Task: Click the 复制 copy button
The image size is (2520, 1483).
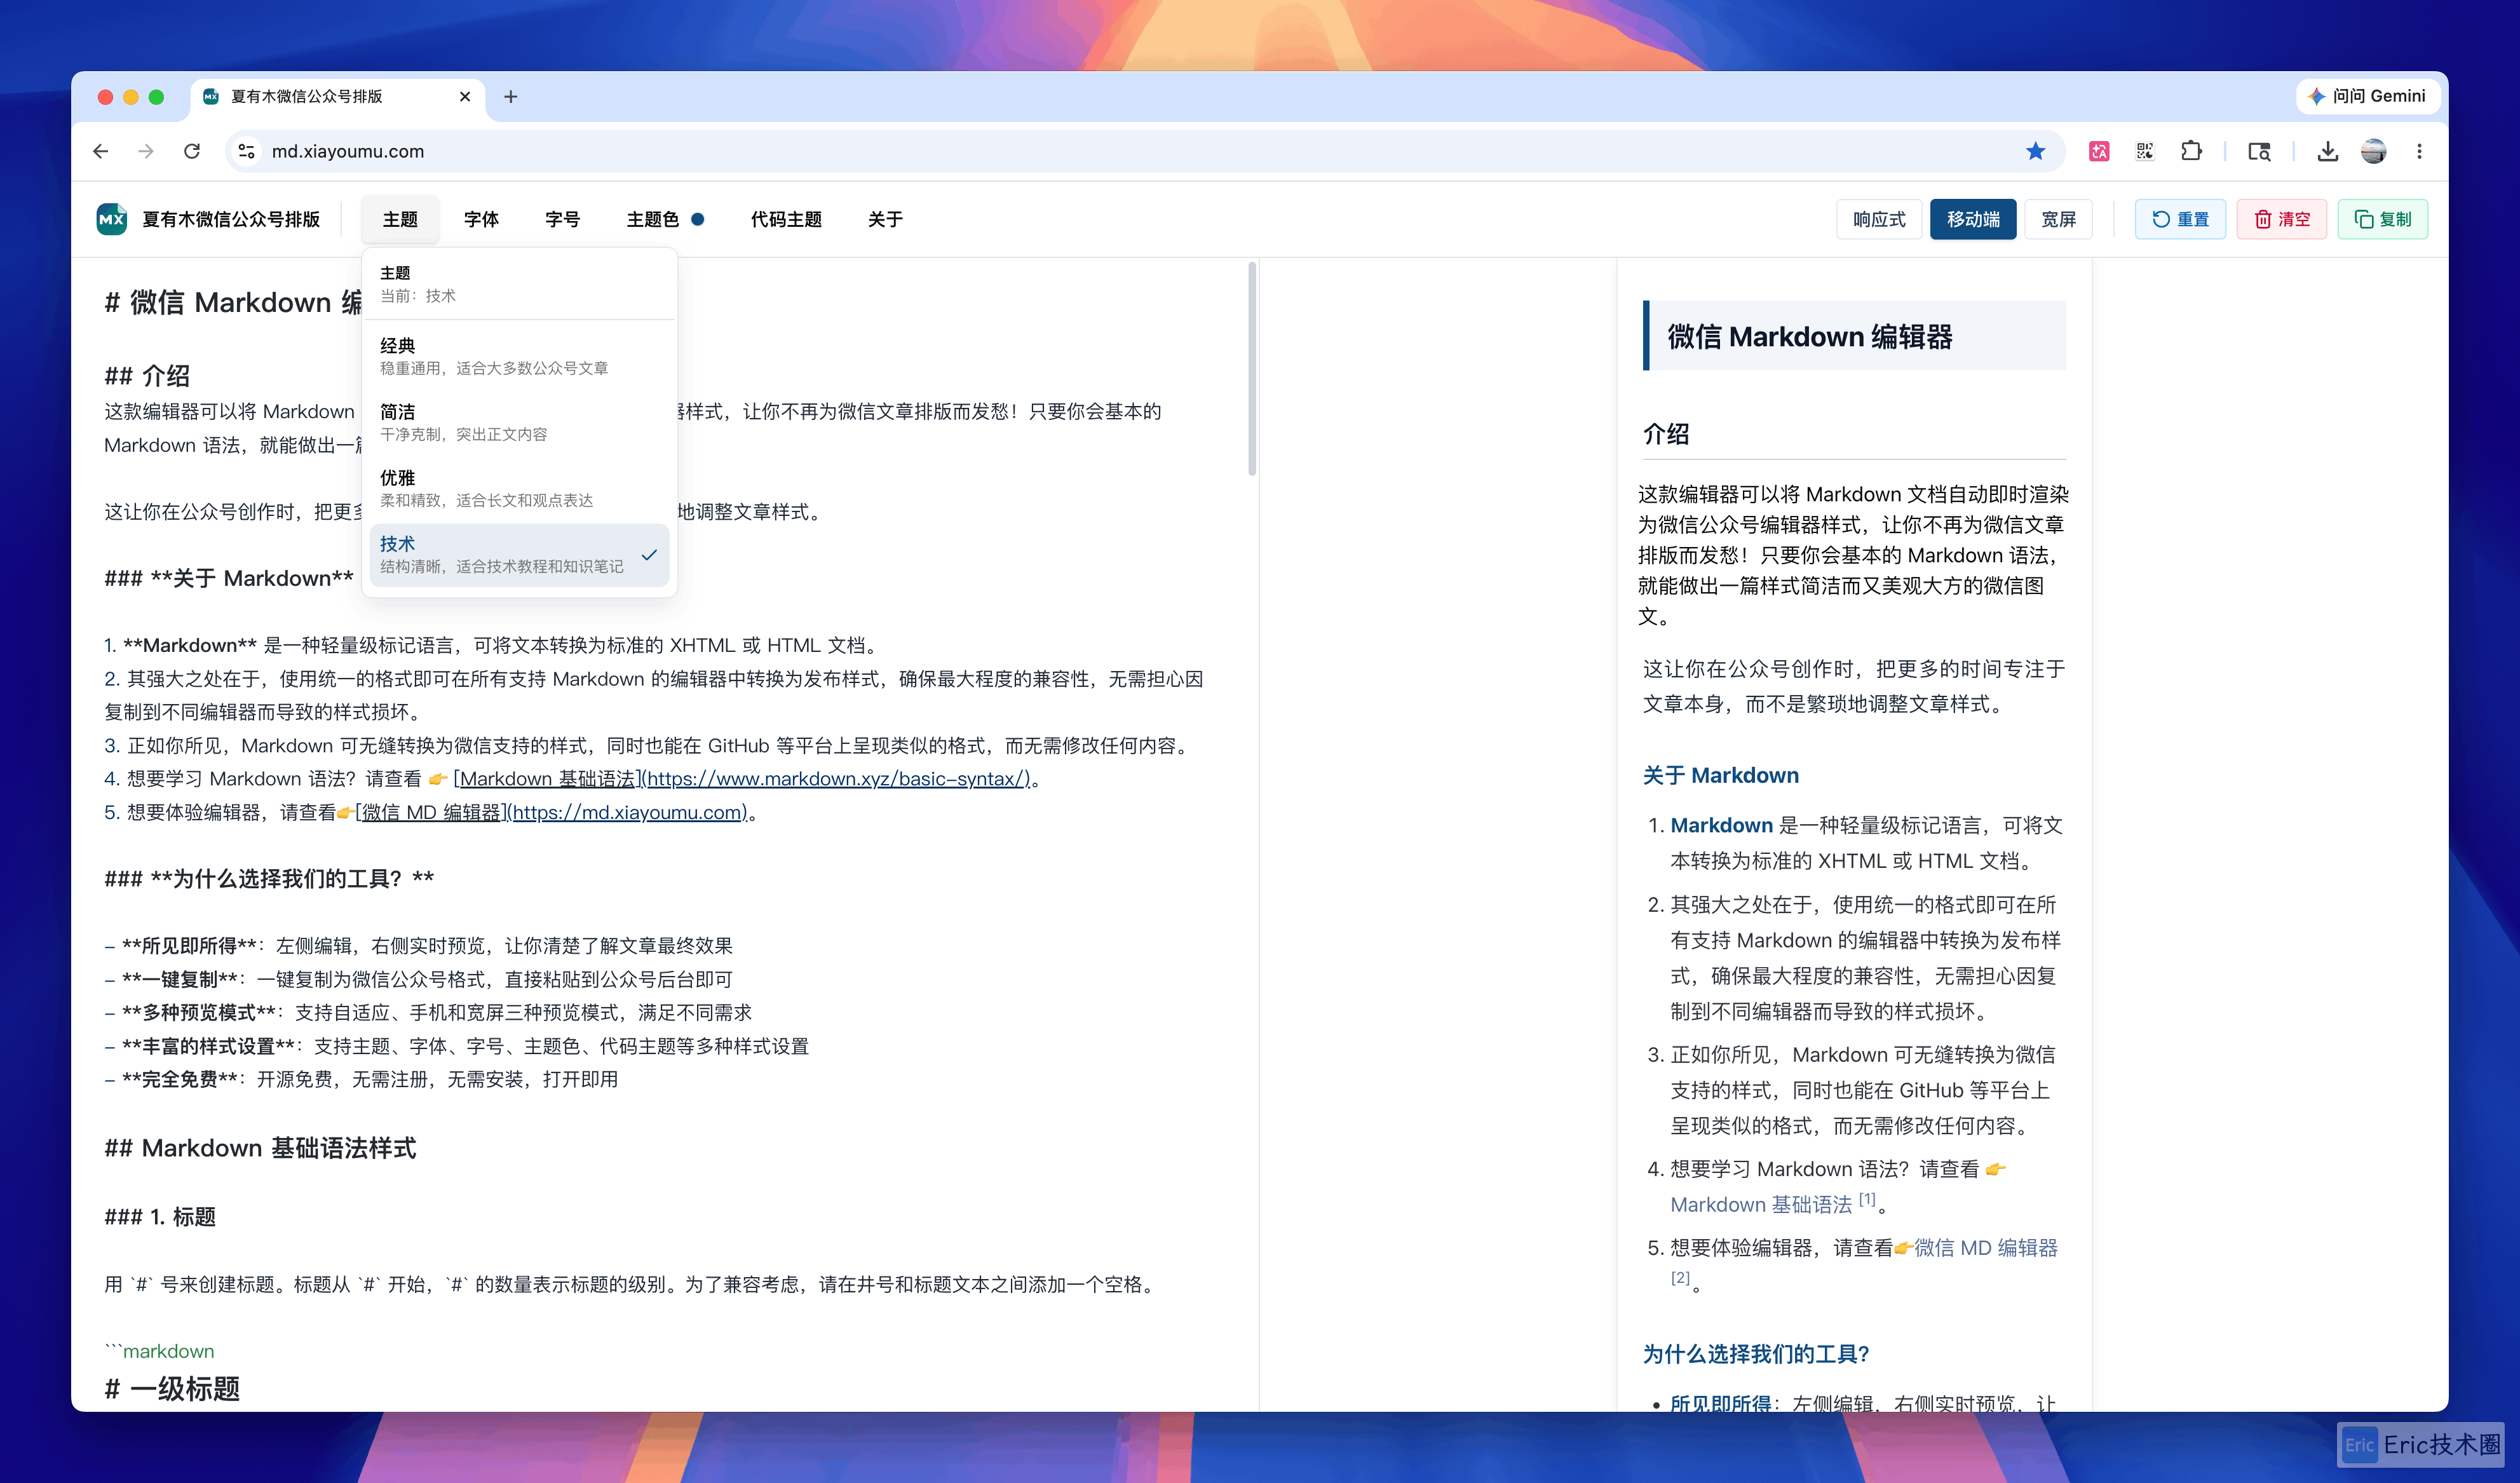Action: (2383, 219)
